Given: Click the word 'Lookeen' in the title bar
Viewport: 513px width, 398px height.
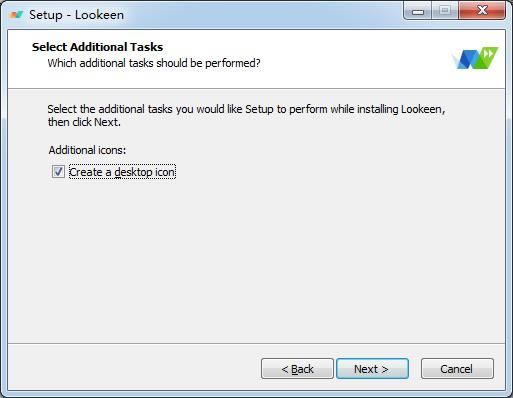Looking at the screenshot, I should tap(99, 15).
